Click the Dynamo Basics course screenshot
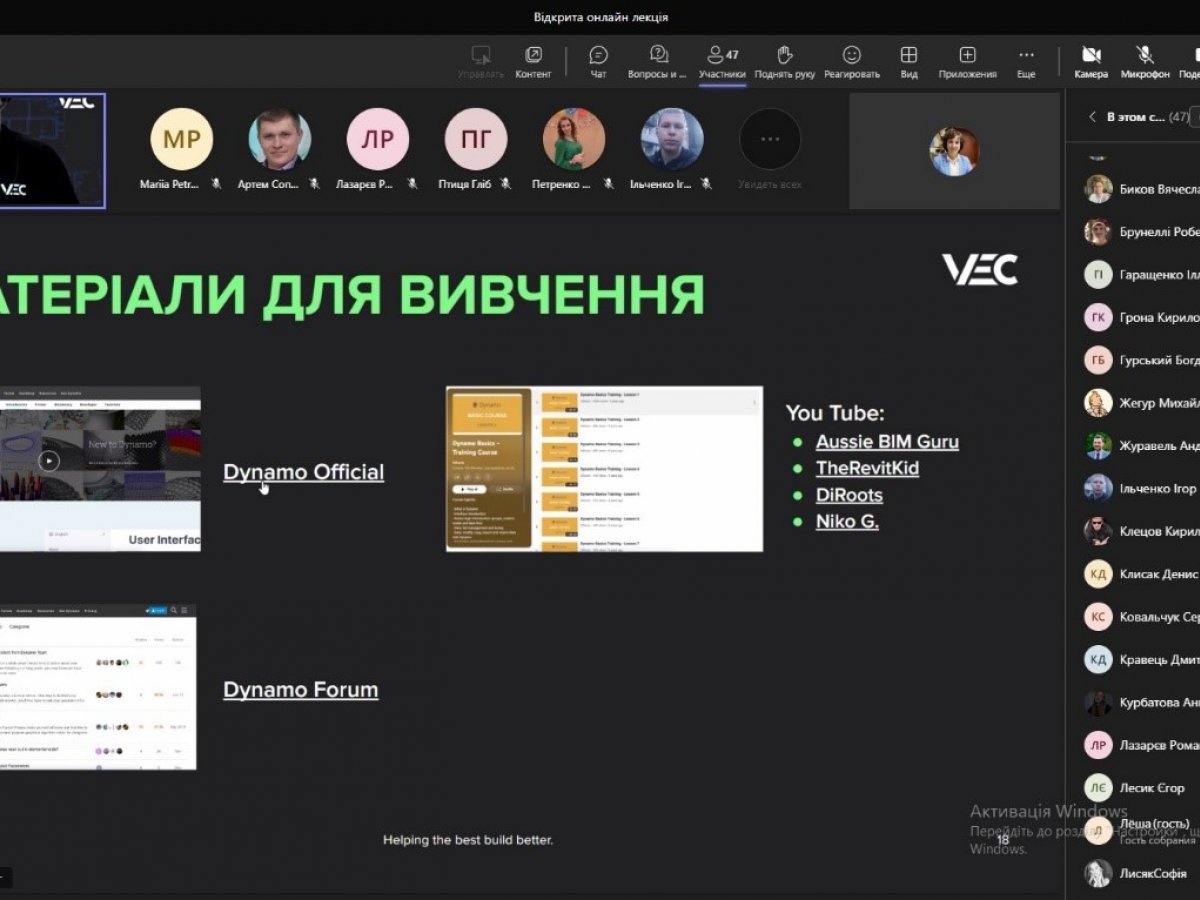 click(604, 469)
